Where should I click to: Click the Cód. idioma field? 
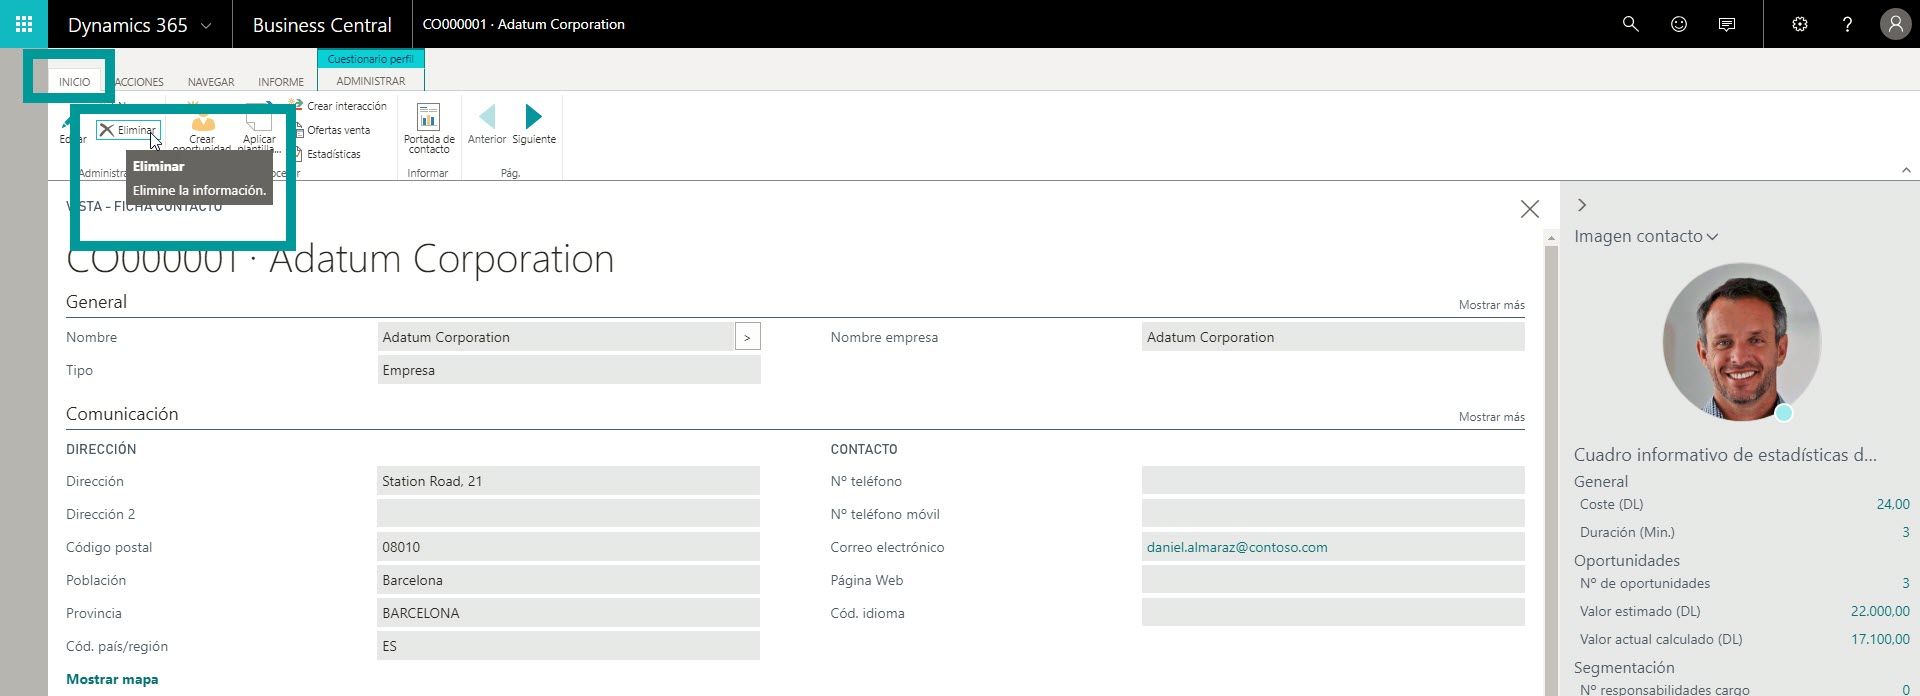(1333, 613)
